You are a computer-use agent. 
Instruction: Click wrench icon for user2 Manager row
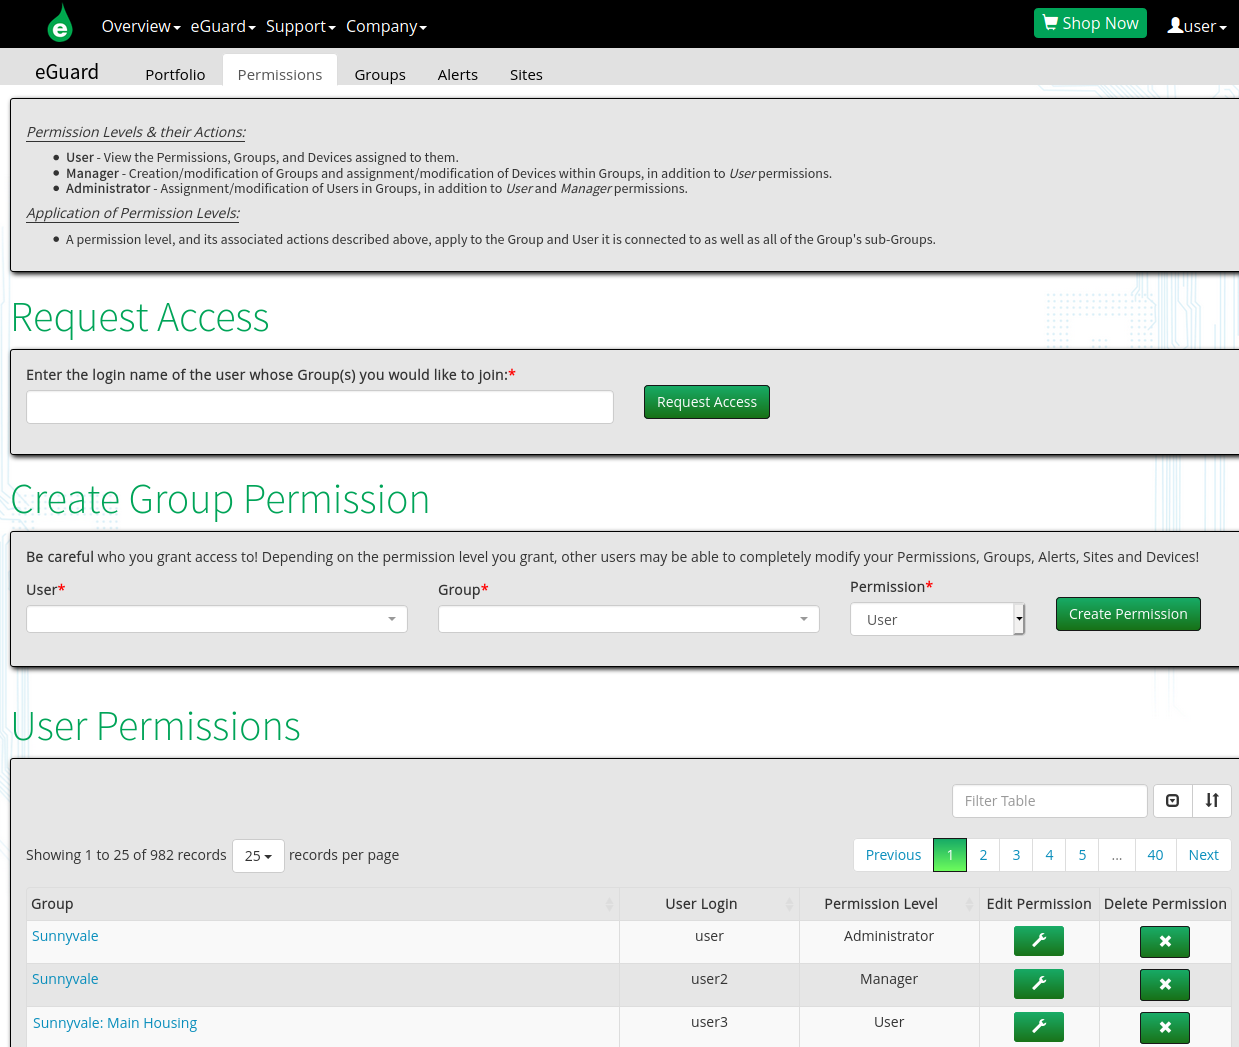pos(1038,984)
